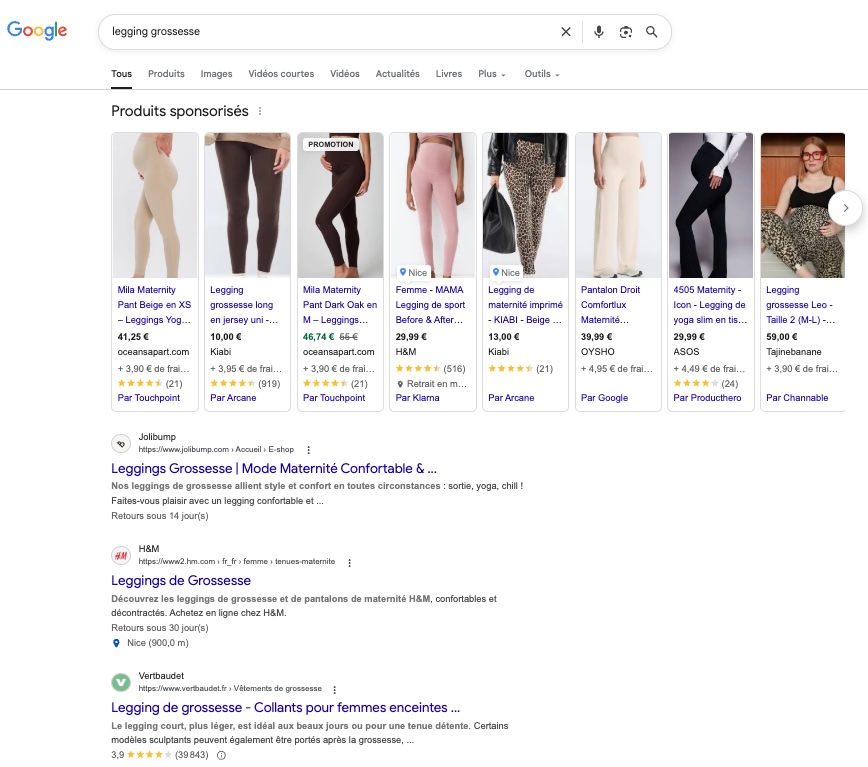Click Par Google under OYSHO pantalon
868x767 pixels.
(604, 398)
